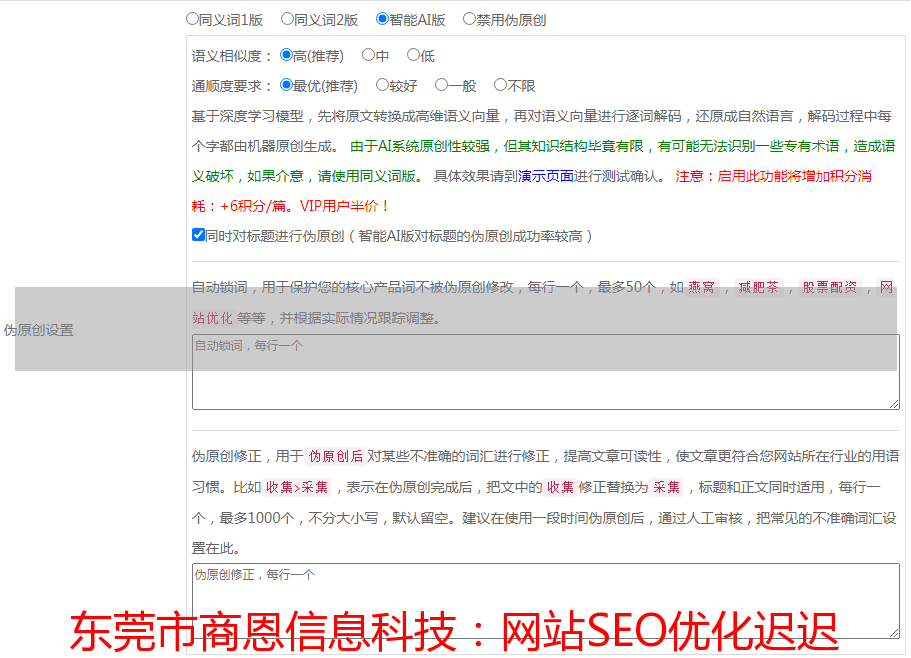
Task: Click the 语义相似度 label
Action: [x=232, y=56]
